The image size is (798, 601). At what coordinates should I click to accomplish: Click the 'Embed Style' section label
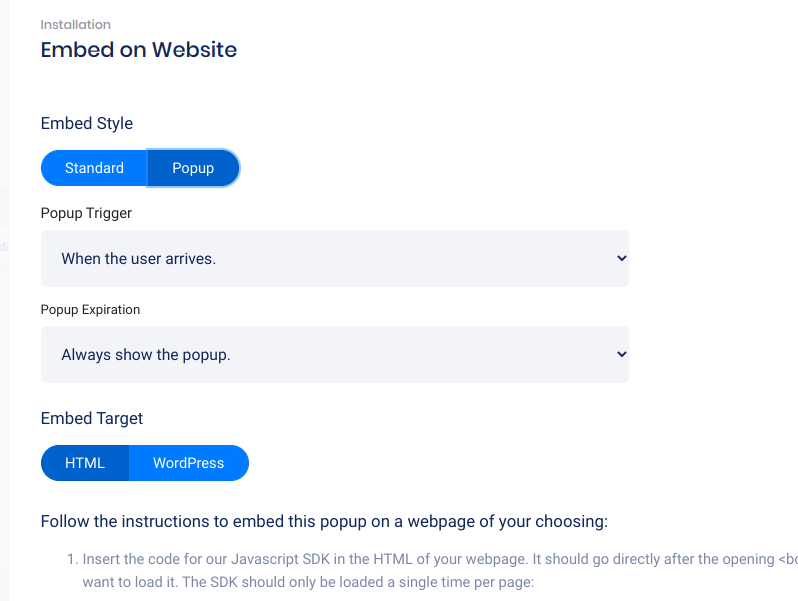(x=87, y=123)
